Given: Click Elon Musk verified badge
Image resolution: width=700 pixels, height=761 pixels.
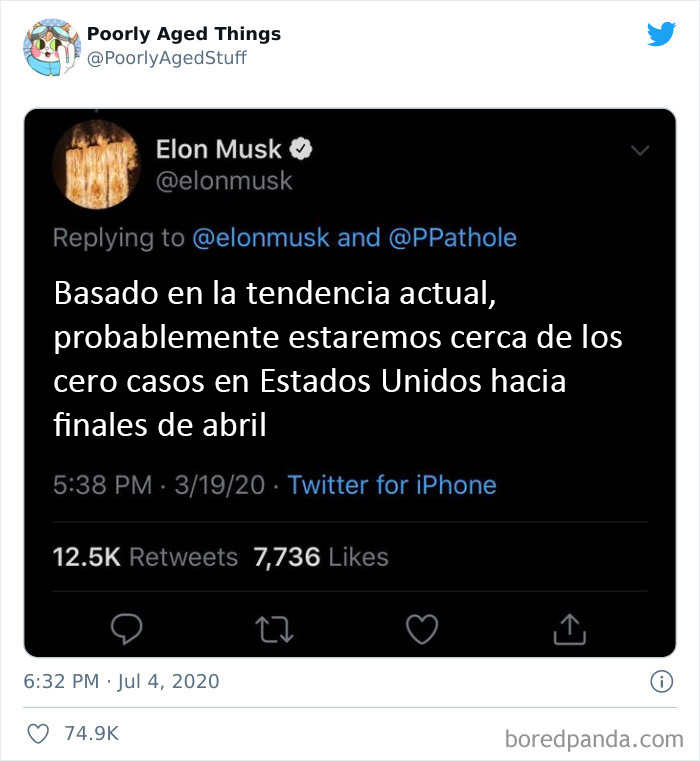Looking at the screenshot, I should pos(301,149).
